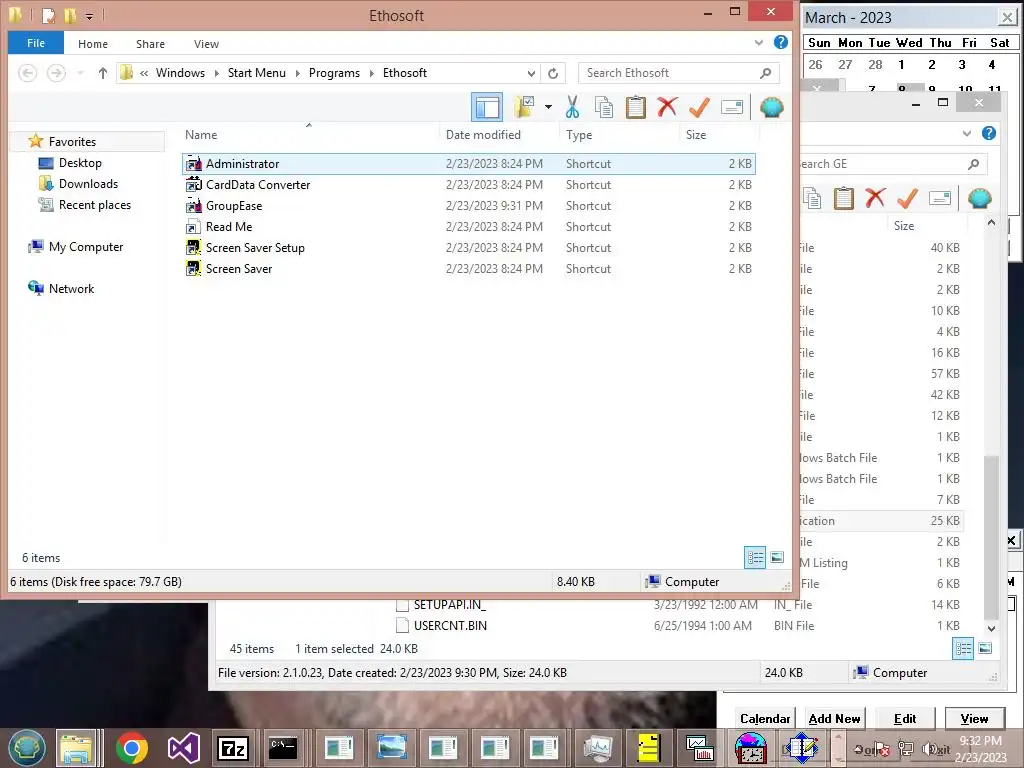Expand the ribbon chevron in Ethosoft window
The width and height of the screenshot is (1024, 768).
[x=759, y=43]
